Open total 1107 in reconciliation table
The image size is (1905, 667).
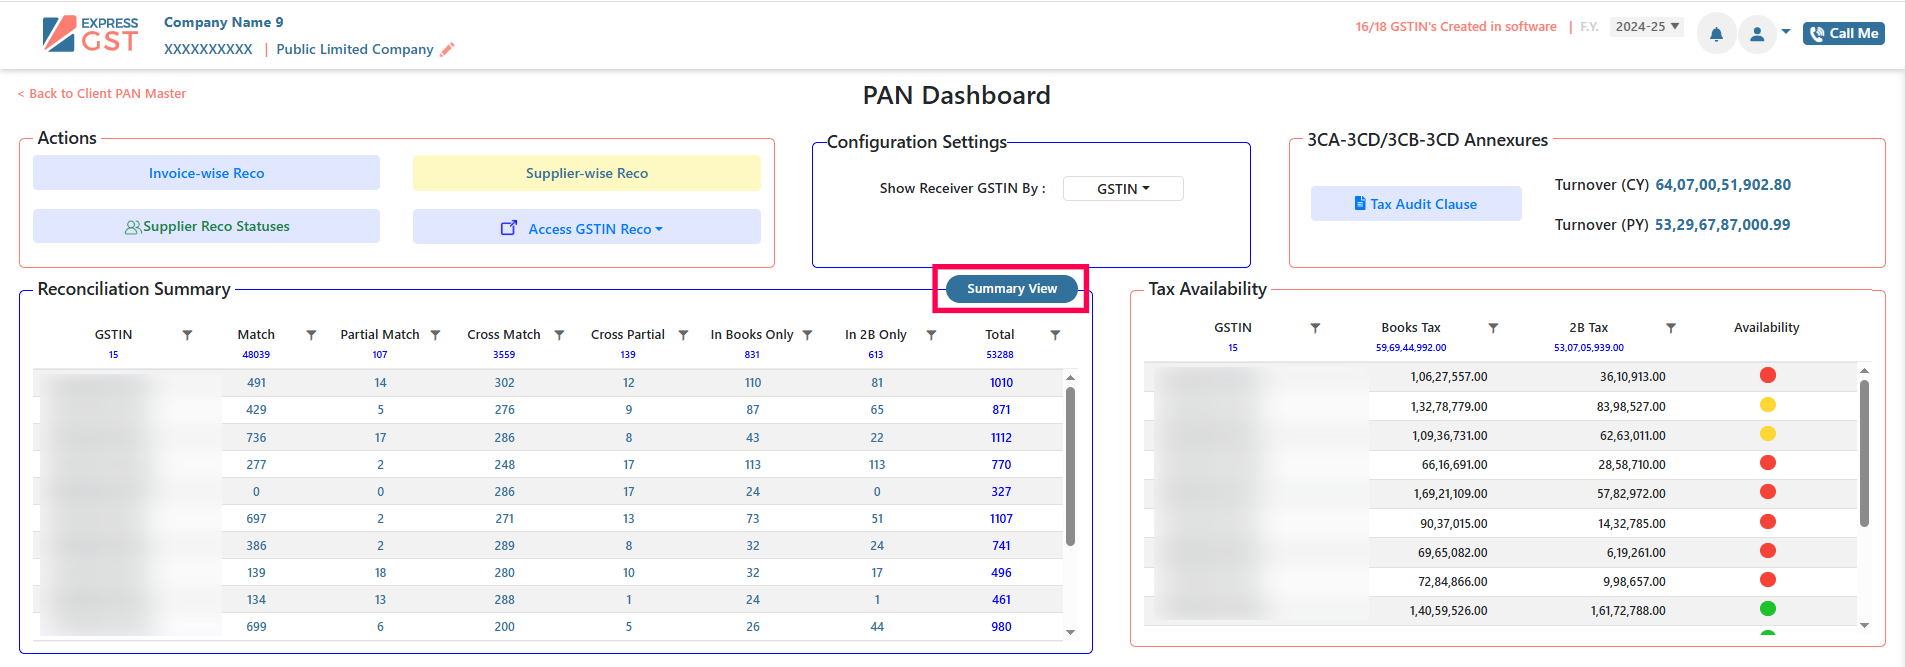1001,519
